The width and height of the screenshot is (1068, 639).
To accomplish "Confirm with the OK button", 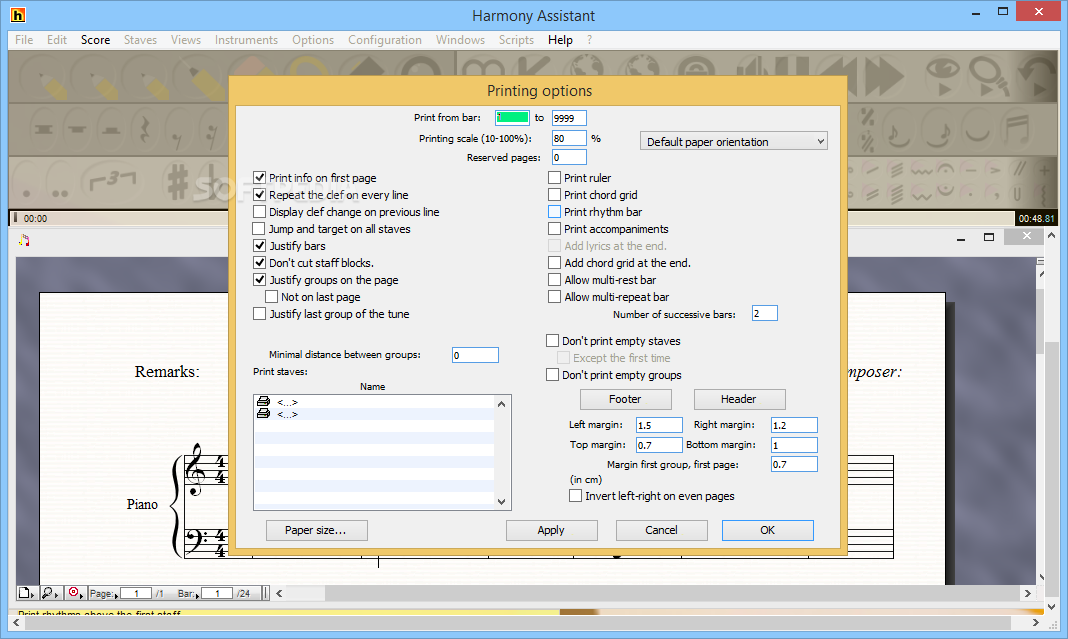I will coord(768,530).
